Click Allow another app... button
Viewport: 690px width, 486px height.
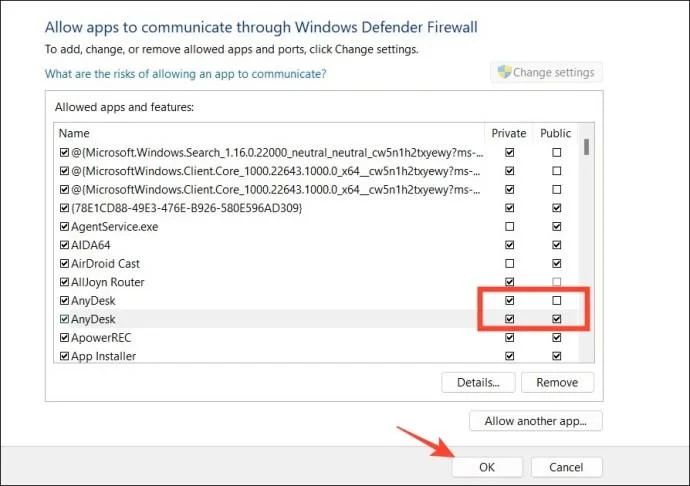(536, 421)
